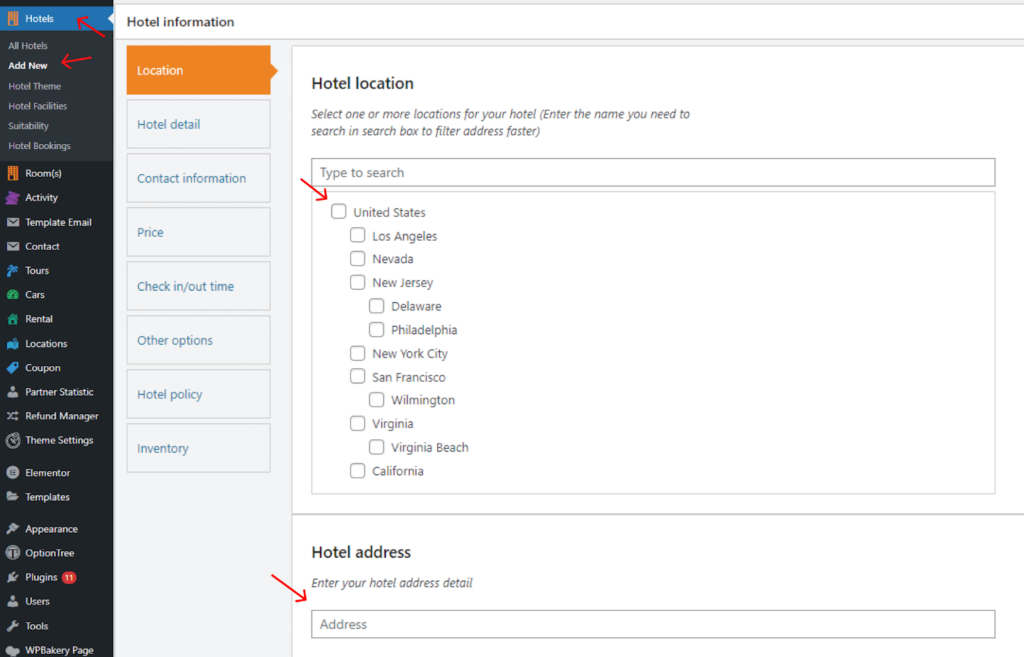Open Hotel Bookings
The width and height of the screenshot is (1024, 657).
(x=39, y=146)
